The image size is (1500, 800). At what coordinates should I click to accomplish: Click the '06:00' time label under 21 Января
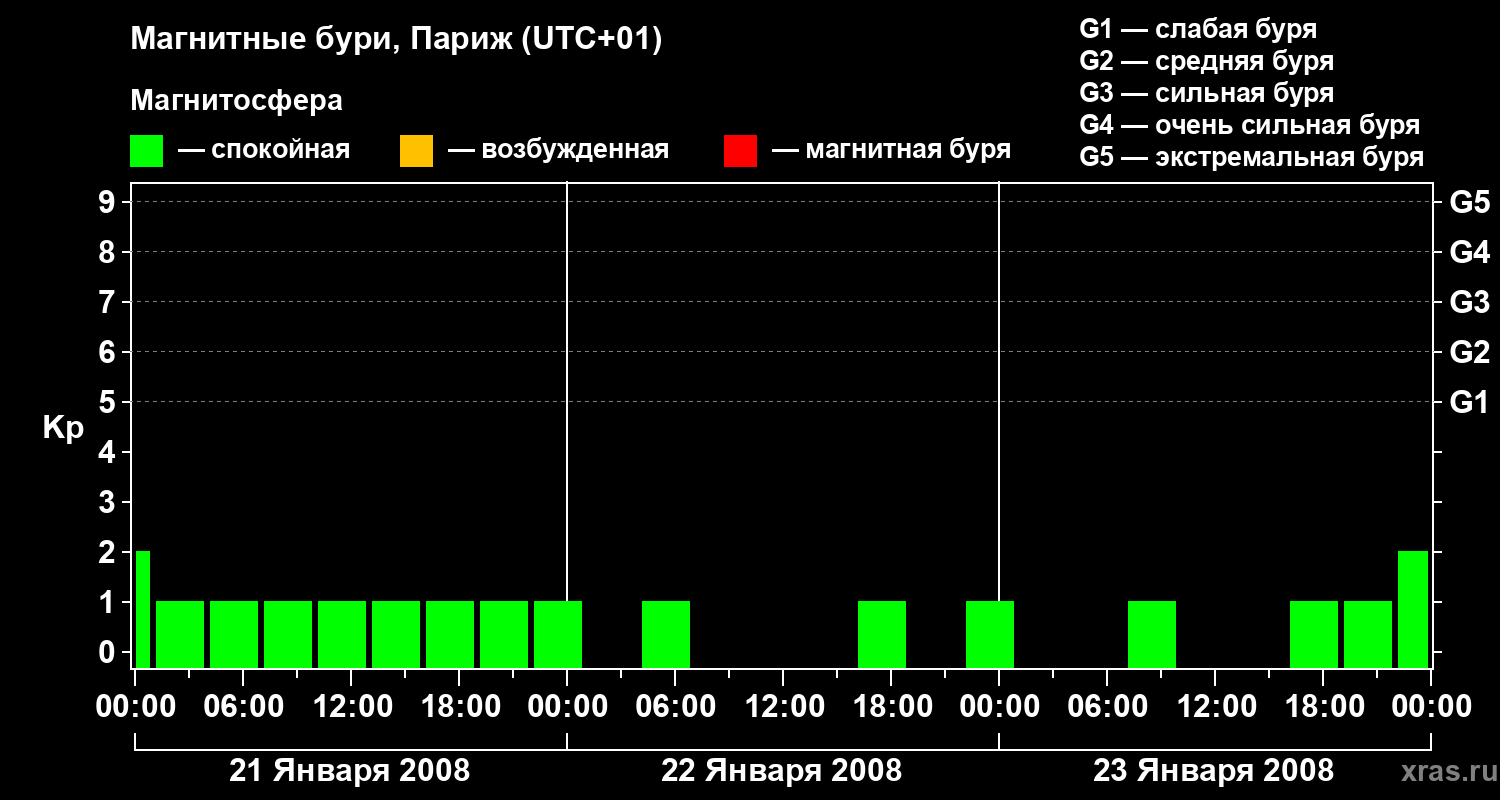point(242,707)
